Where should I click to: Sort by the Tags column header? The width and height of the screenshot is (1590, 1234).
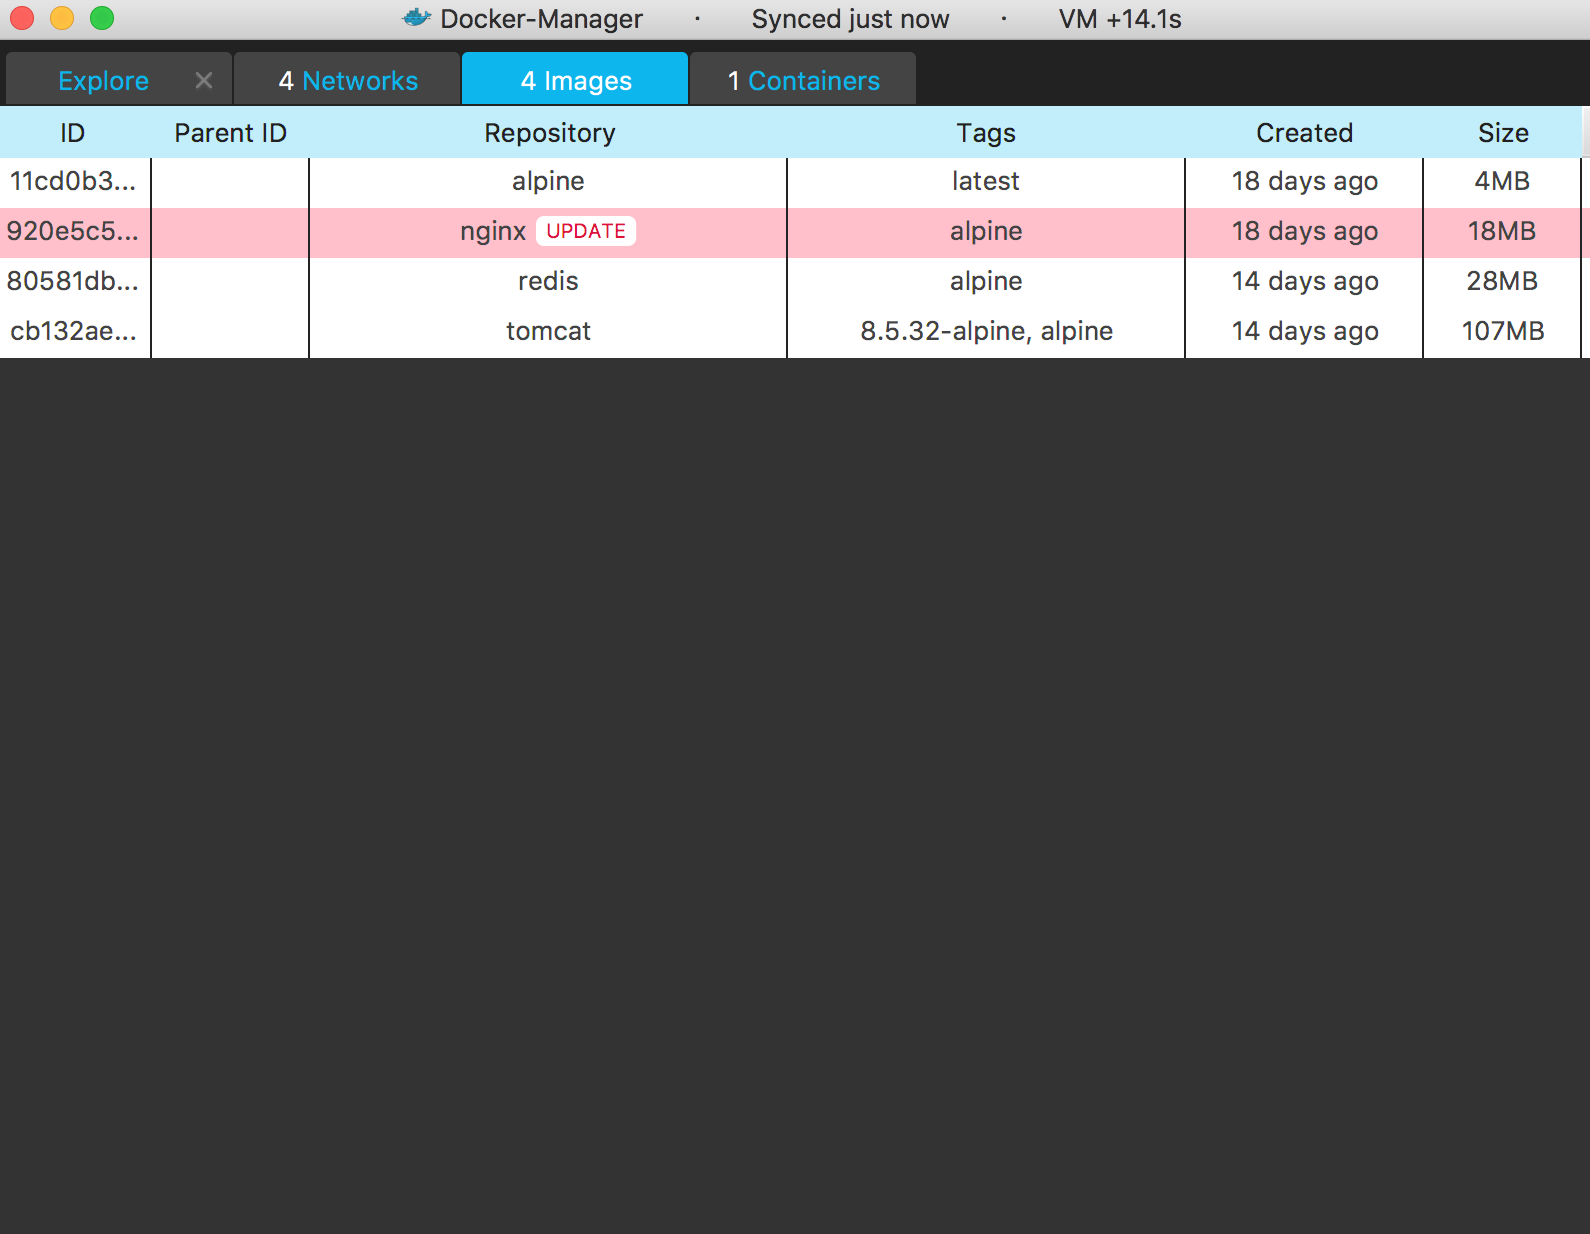(x=986, y=133)
